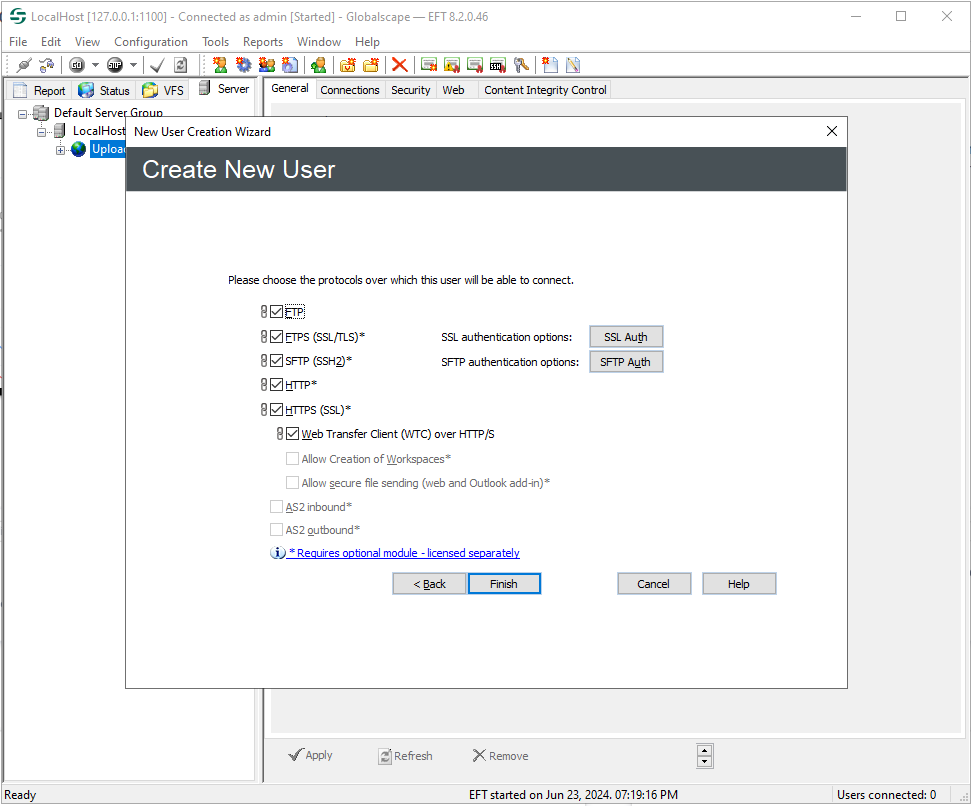Open the dropdown arrow next to STOP

click(133, 64)
